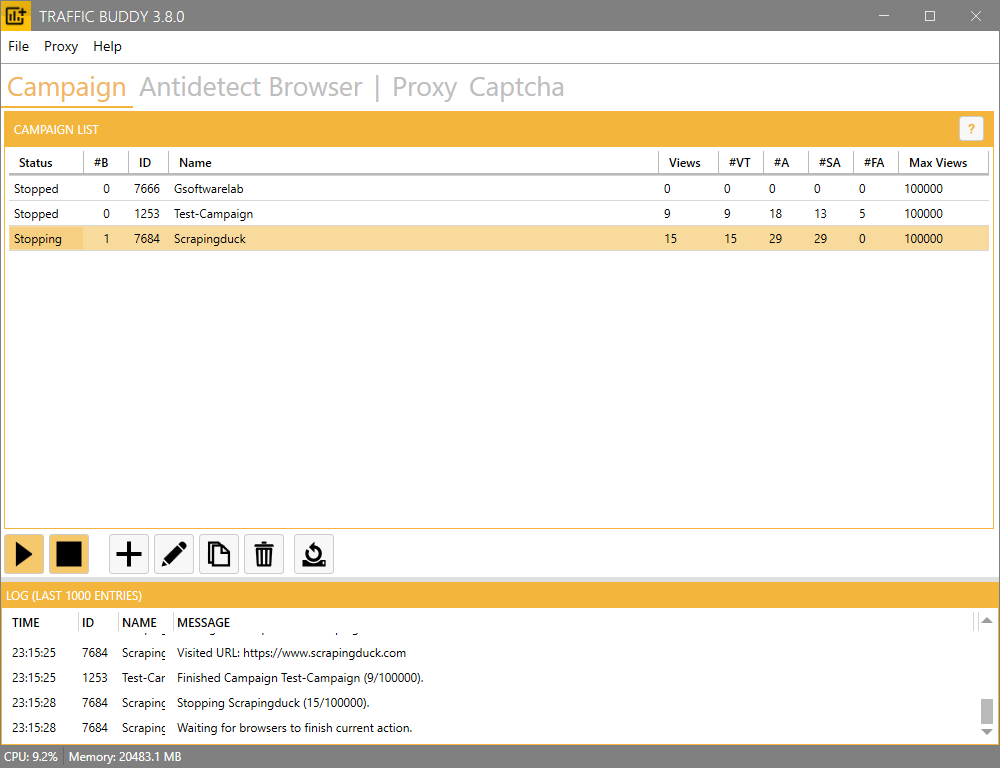This screenshot has height=768, width=1000.
Task: Open help with the question mark button
Action: 970,129
